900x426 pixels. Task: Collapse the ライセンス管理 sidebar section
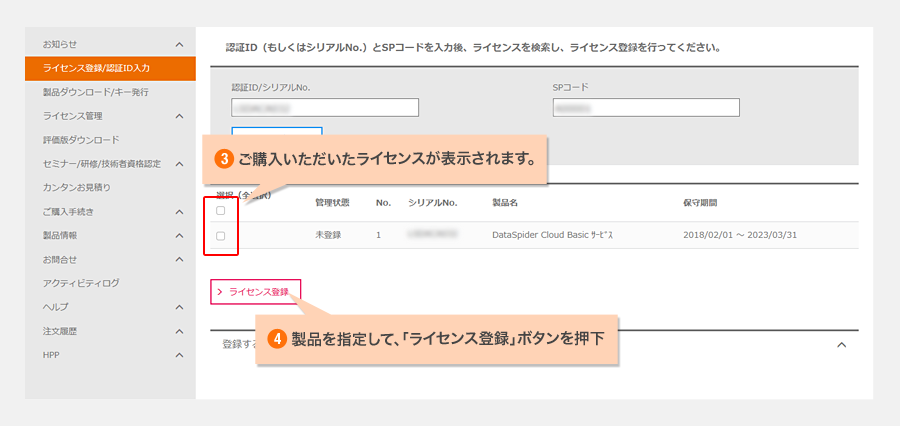click(179, 116)
